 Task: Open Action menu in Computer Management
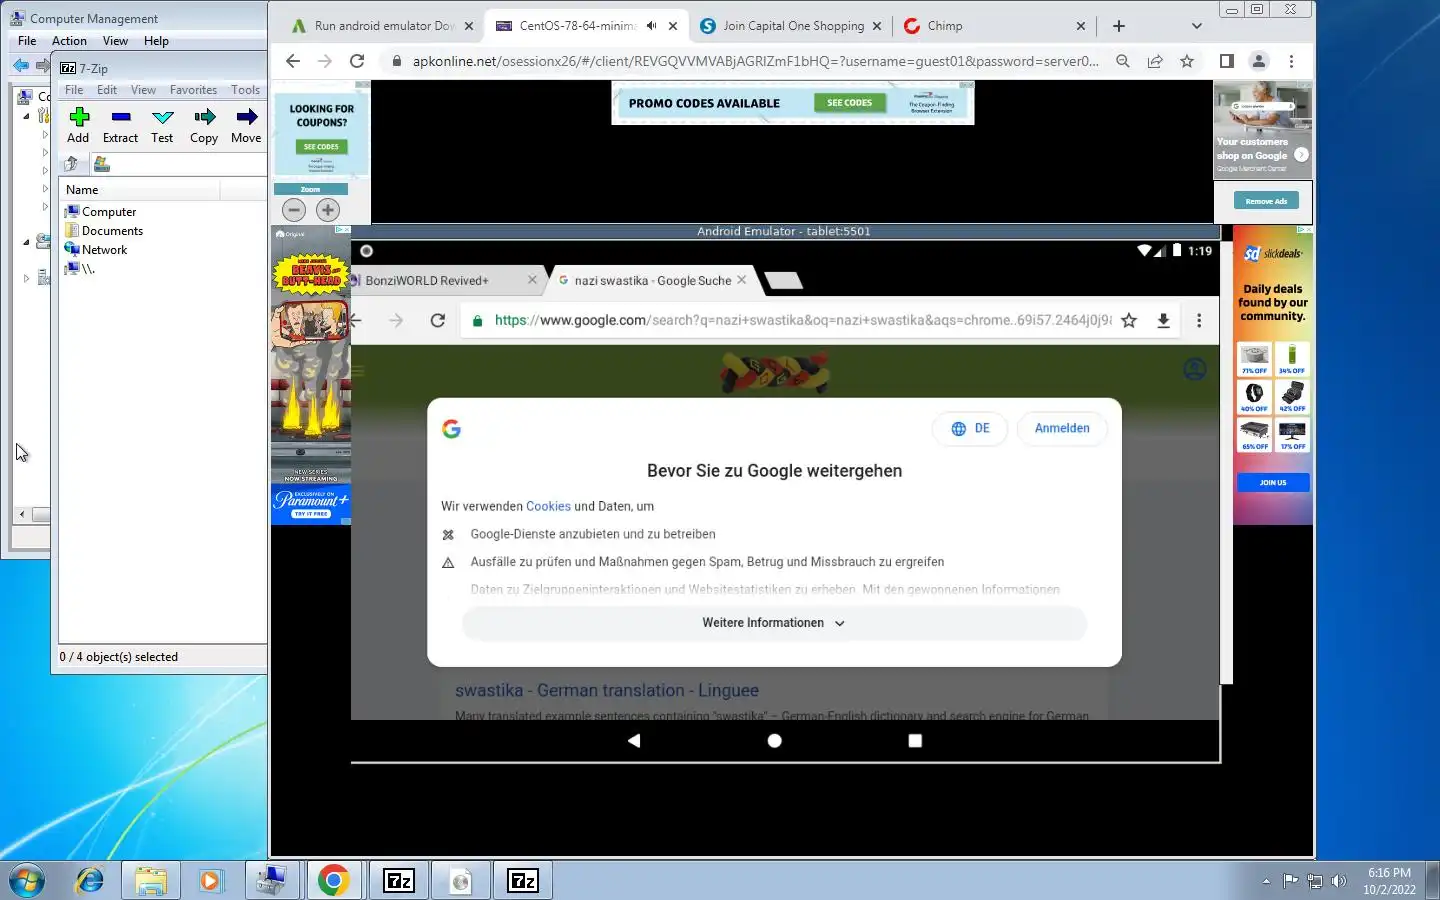[x=69, y=41]
